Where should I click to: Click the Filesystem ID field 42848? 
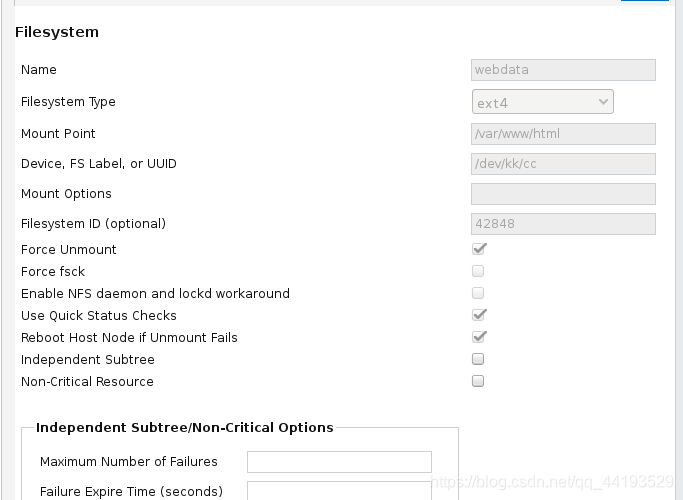[x=563, y=224]
